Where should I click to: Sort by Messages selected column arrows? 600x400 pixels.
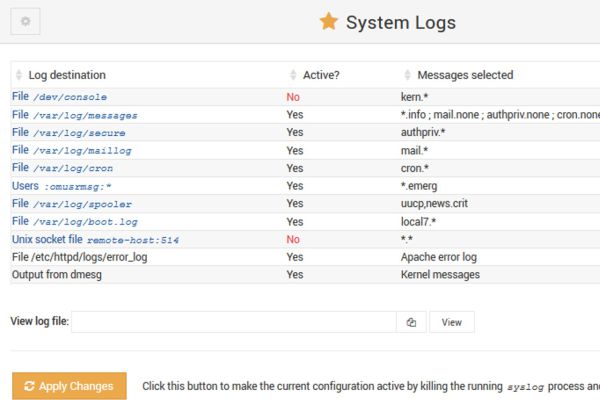tap(408, 75)
